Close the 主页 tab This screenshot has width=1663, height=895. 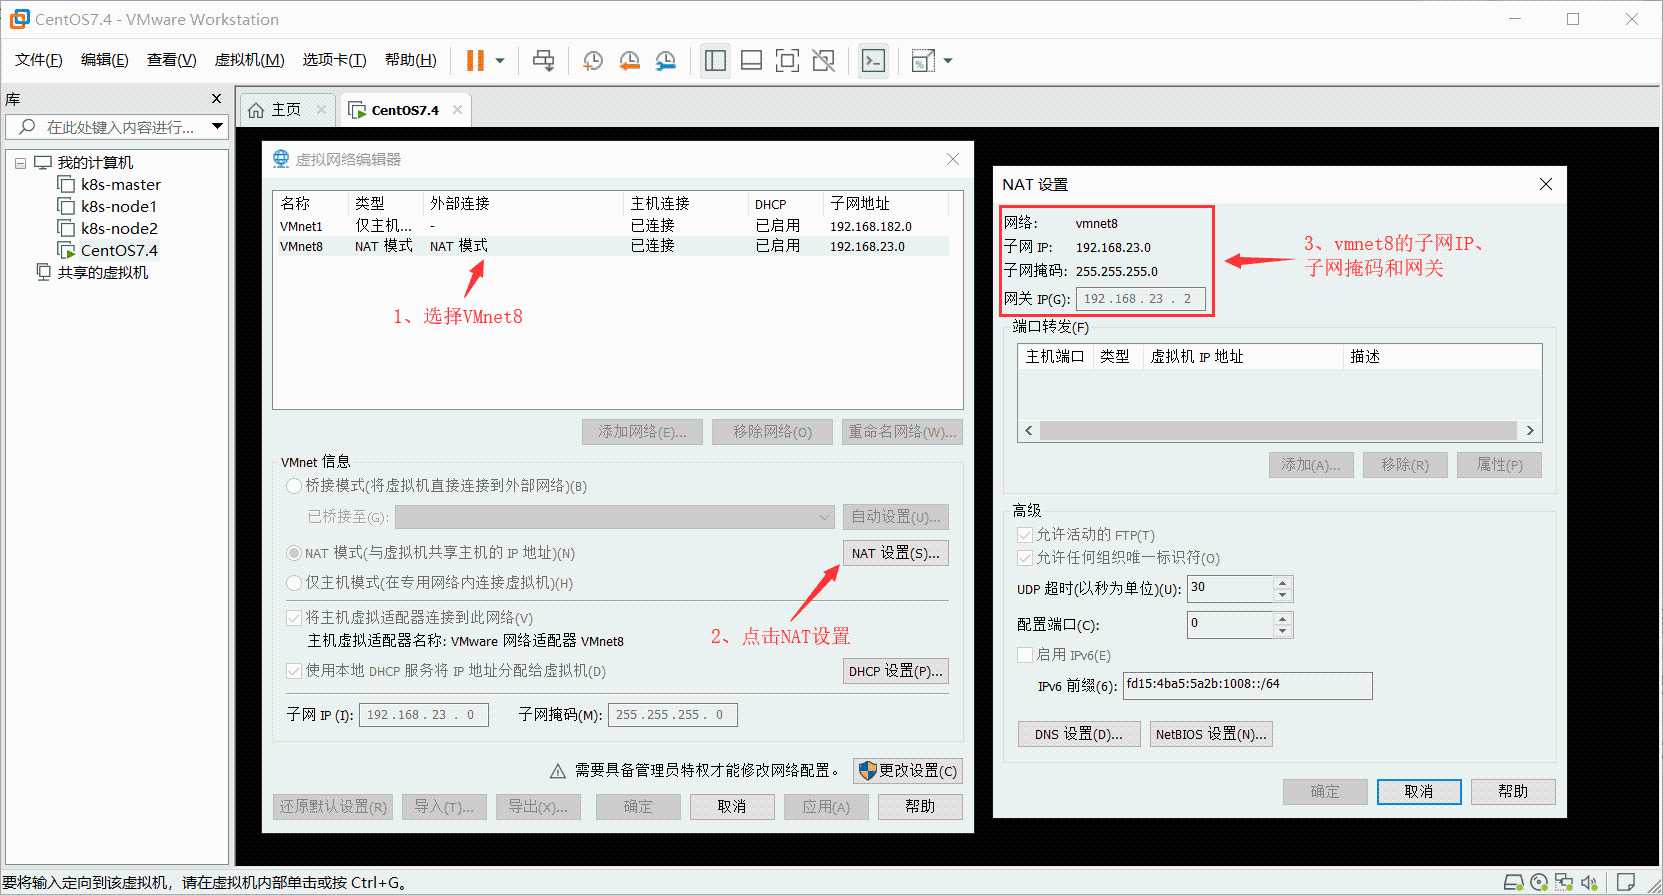(x=321, y=110)
